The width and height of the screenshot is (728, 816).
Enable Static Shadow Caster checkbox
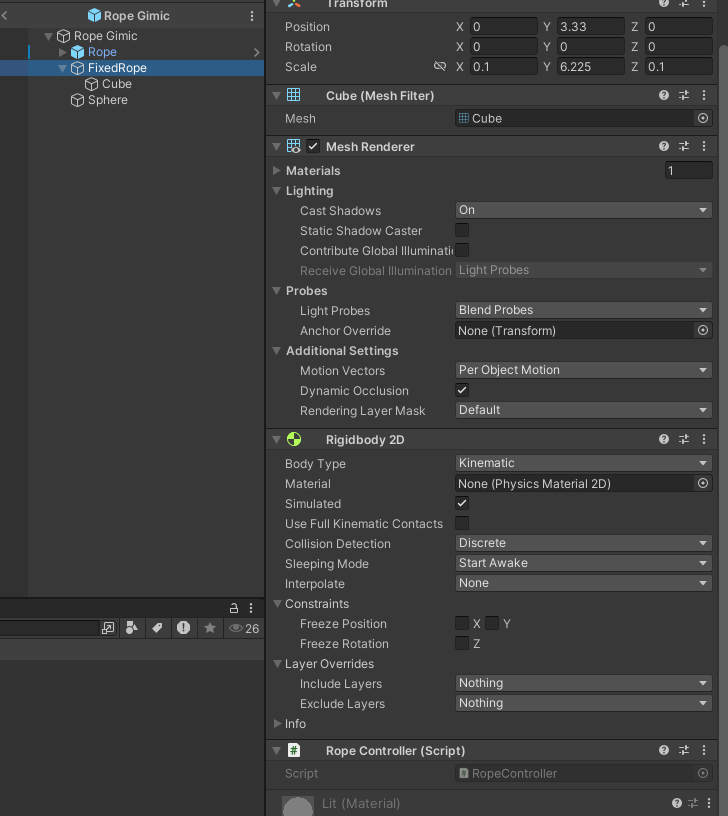coord(462,230)
